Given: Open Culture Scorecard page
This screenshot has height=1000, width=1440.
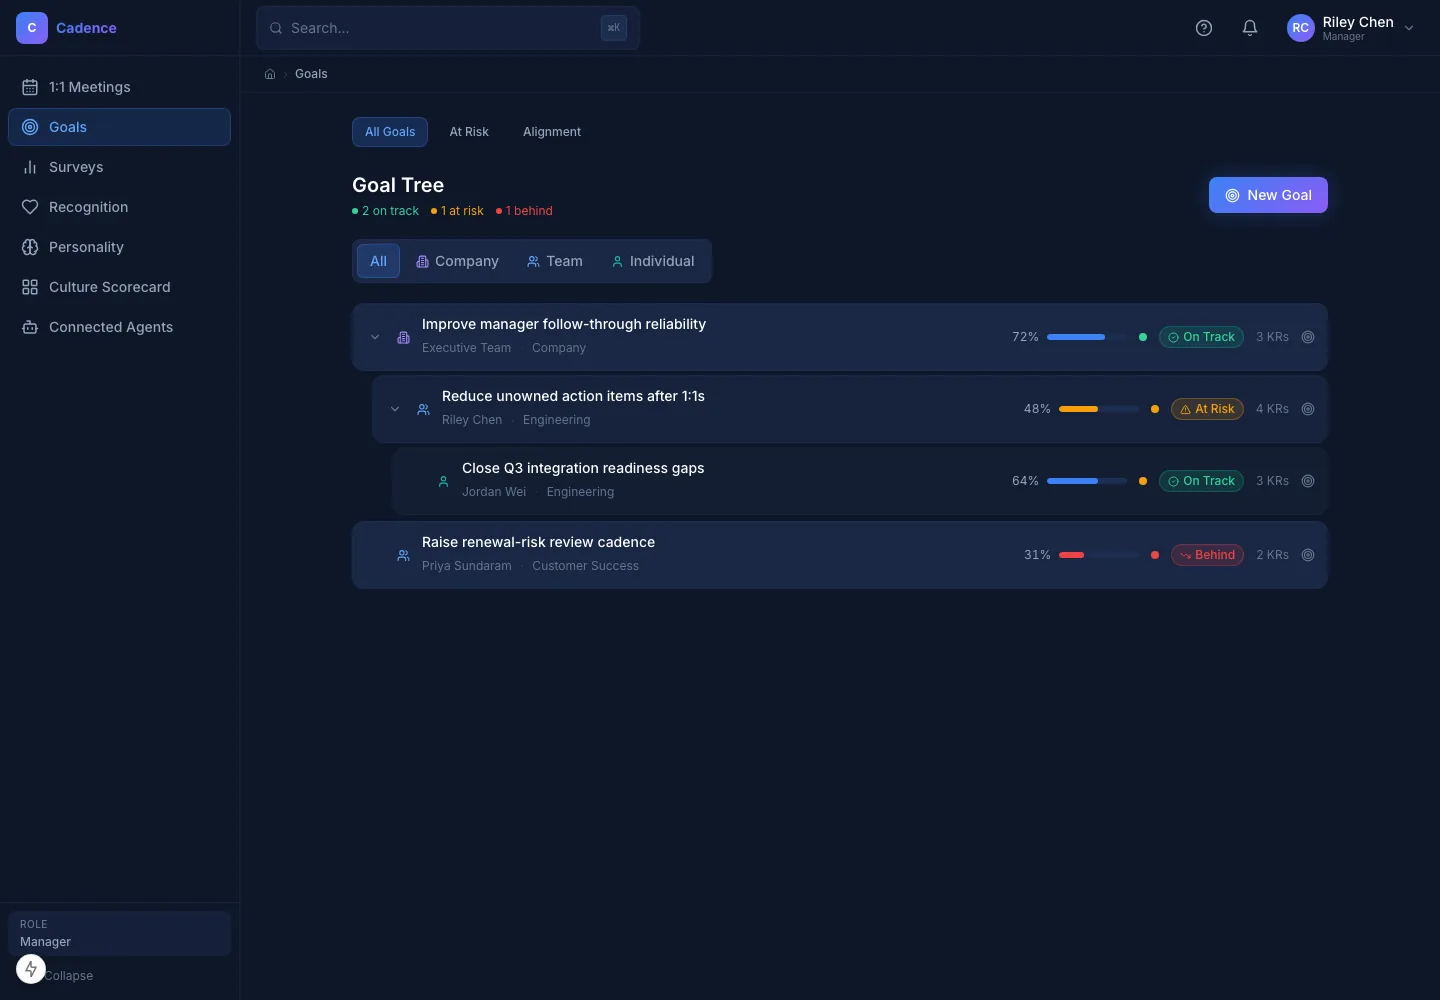Looking at the screenshot, I should coord(119,287).
